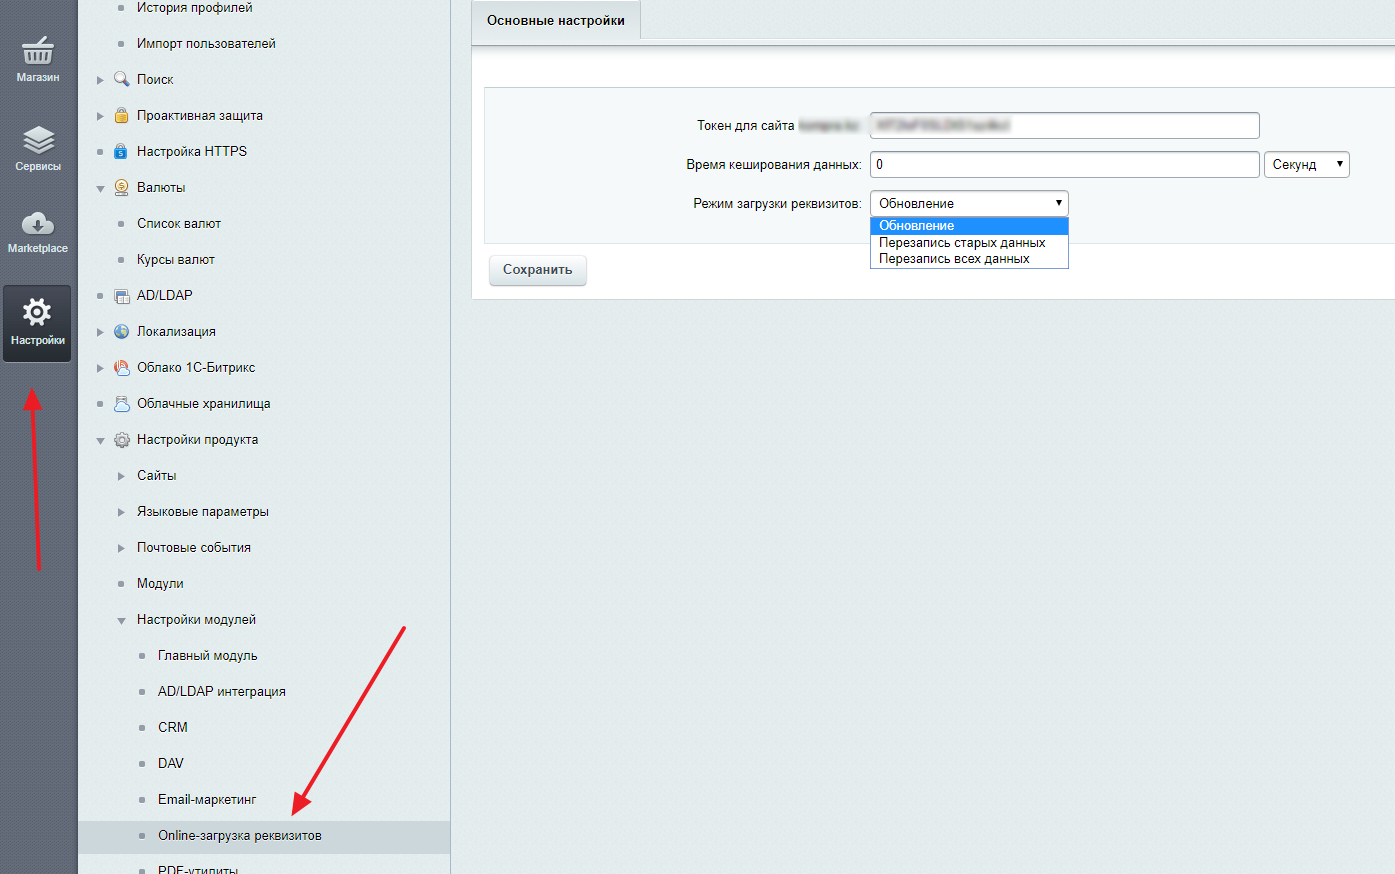
Task: Click the Настройки gear icon
Action: 37,313
